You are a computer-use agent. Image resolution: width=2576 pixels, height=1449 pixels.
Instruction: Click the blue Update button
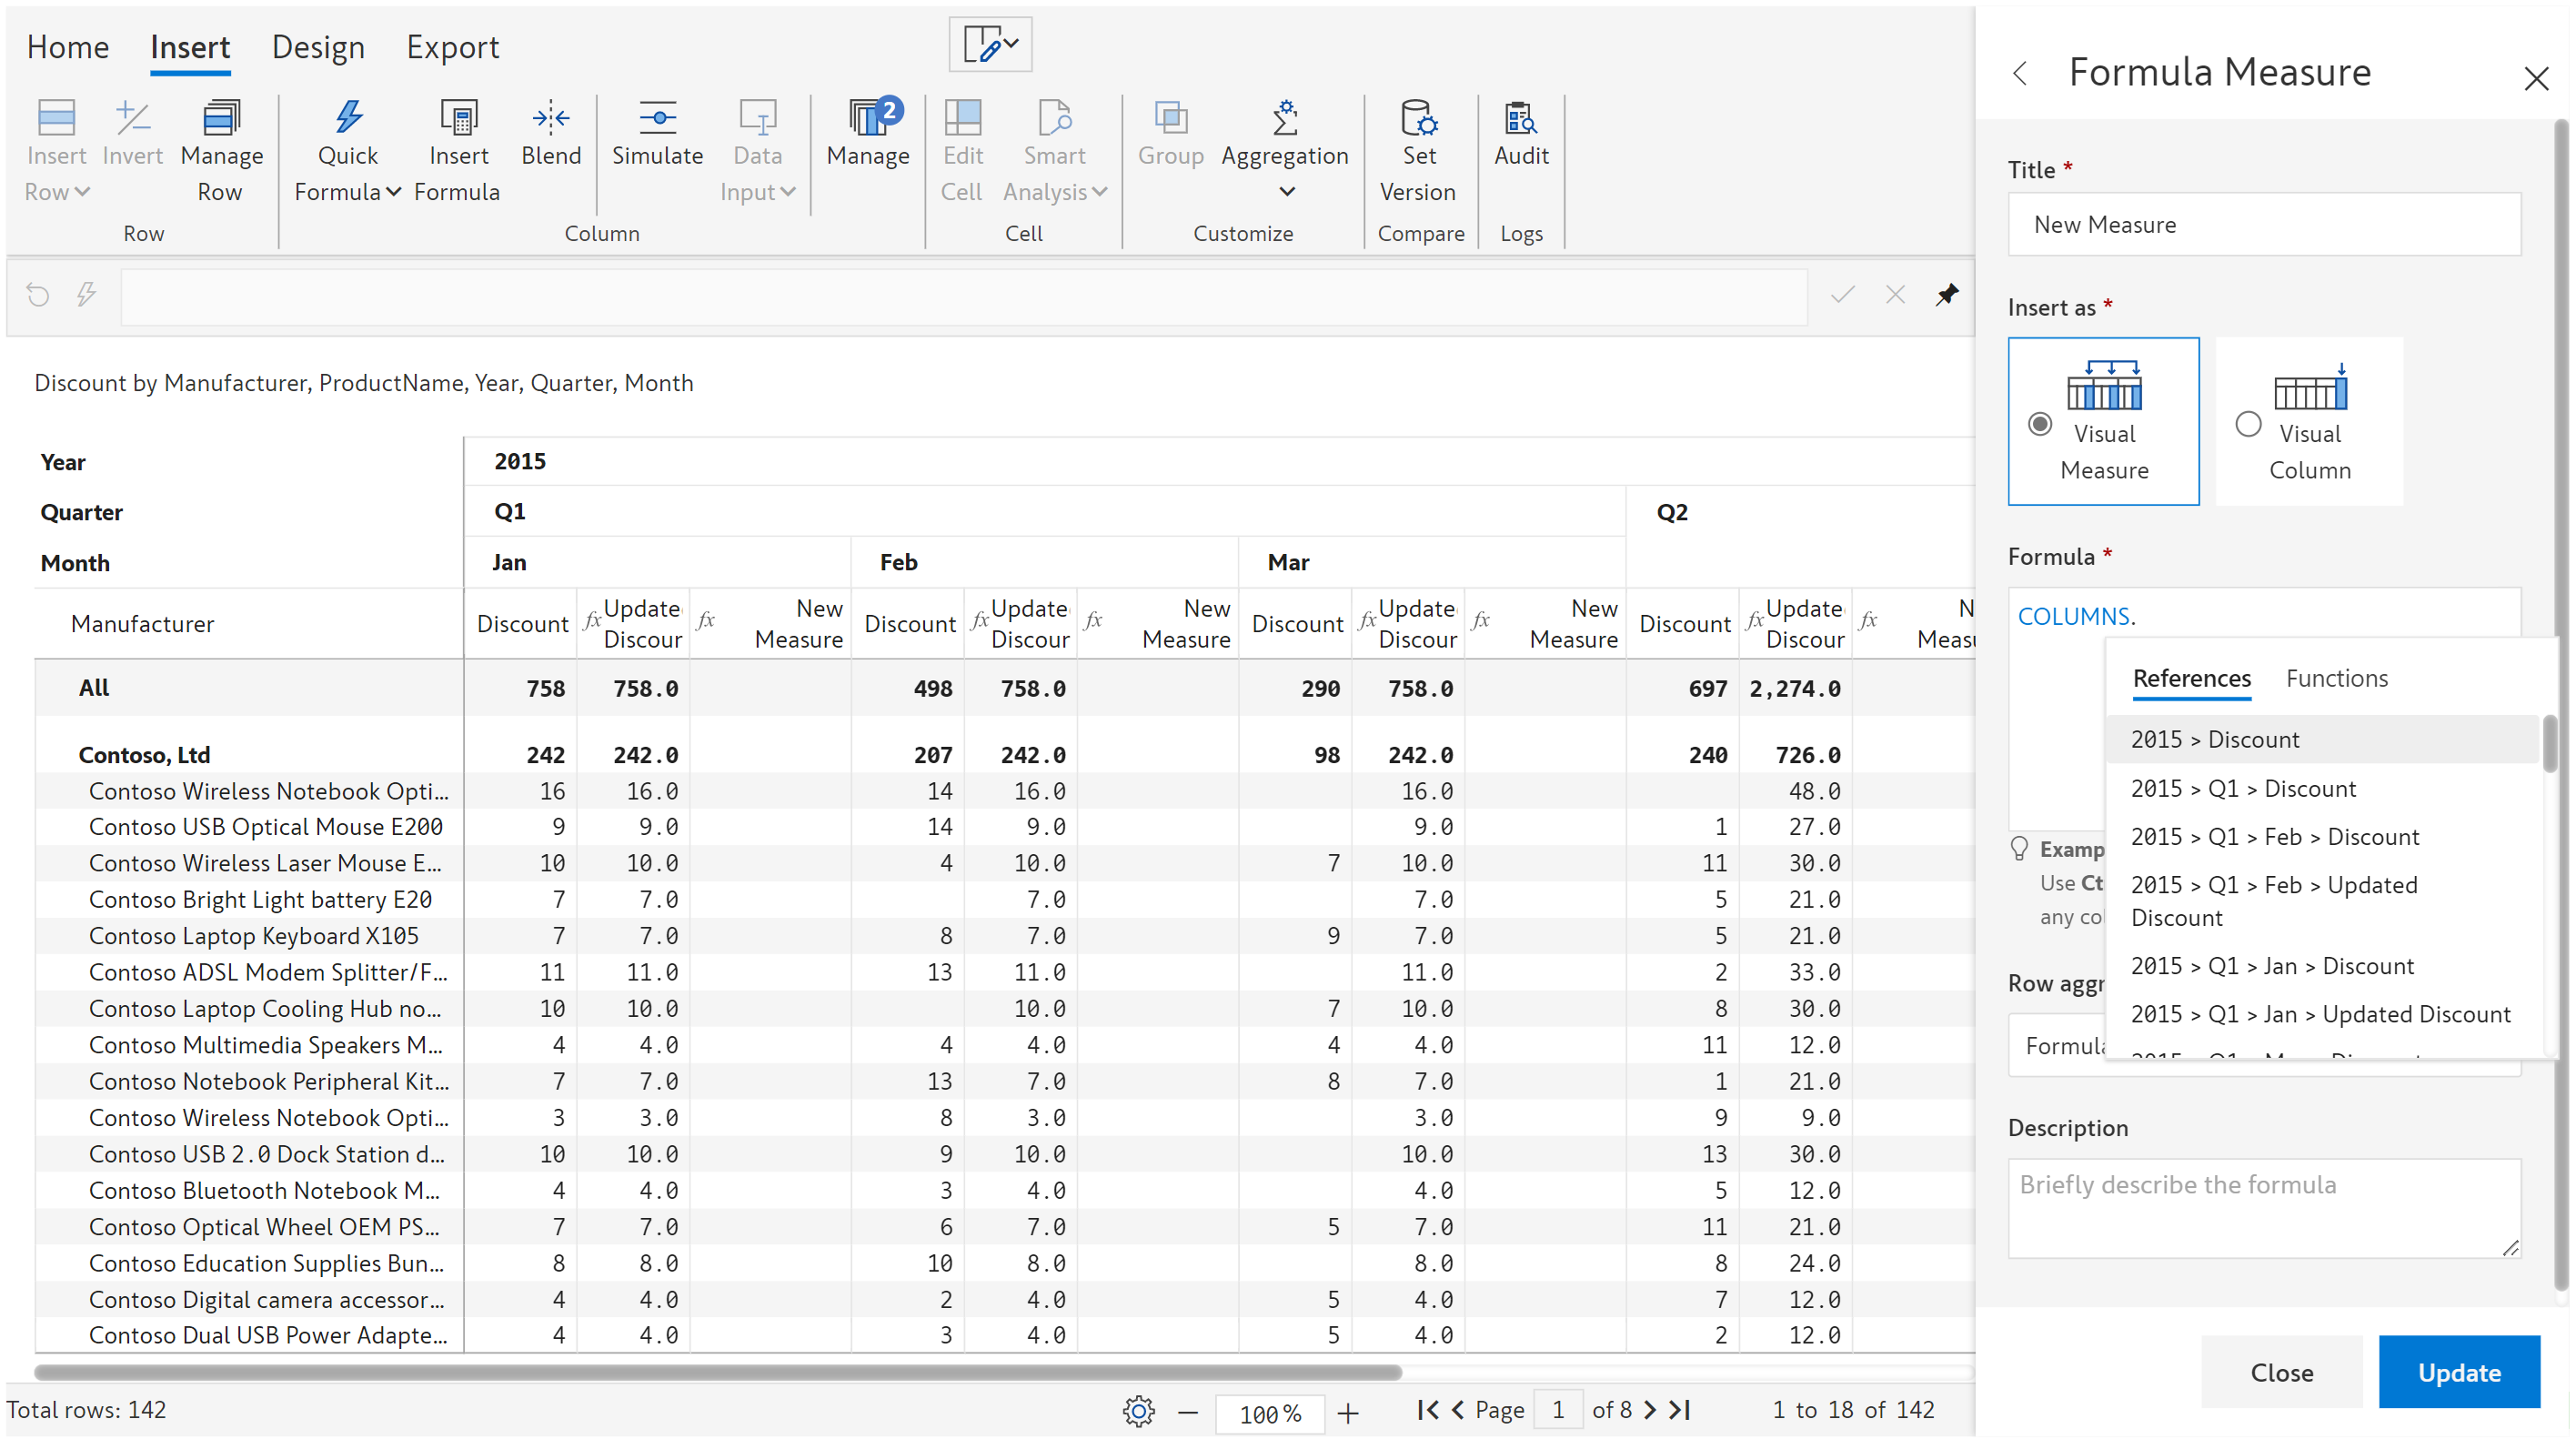coord(2458,1372)
